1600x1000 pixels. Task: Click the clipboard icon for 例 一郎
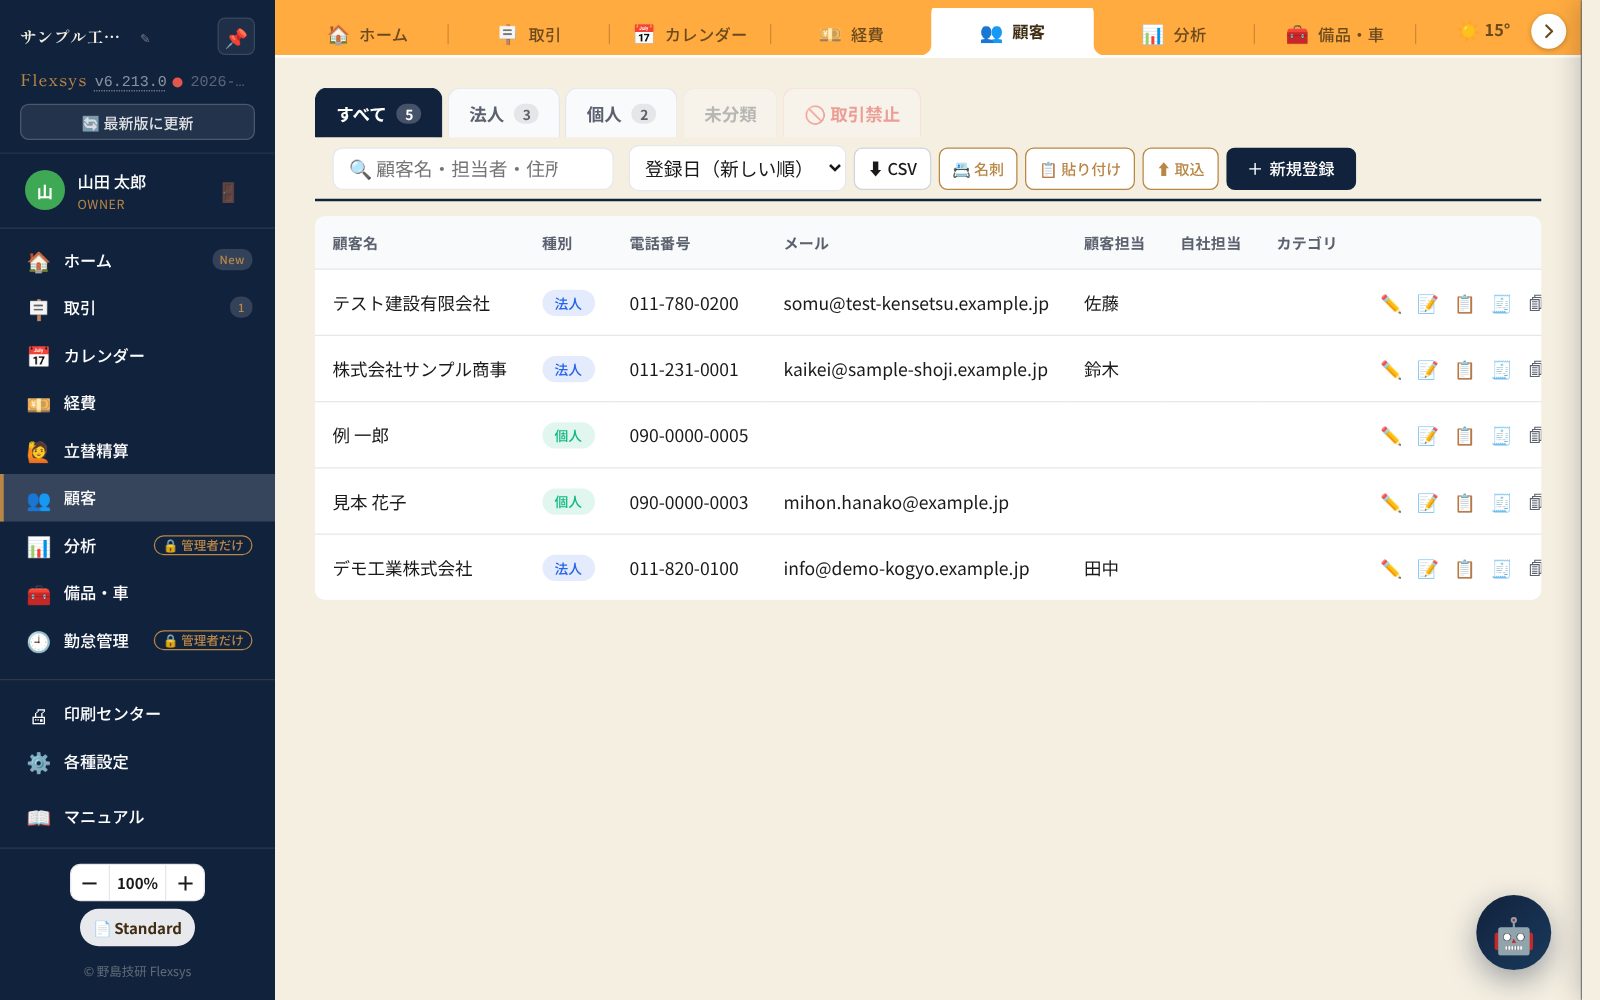1465,436
